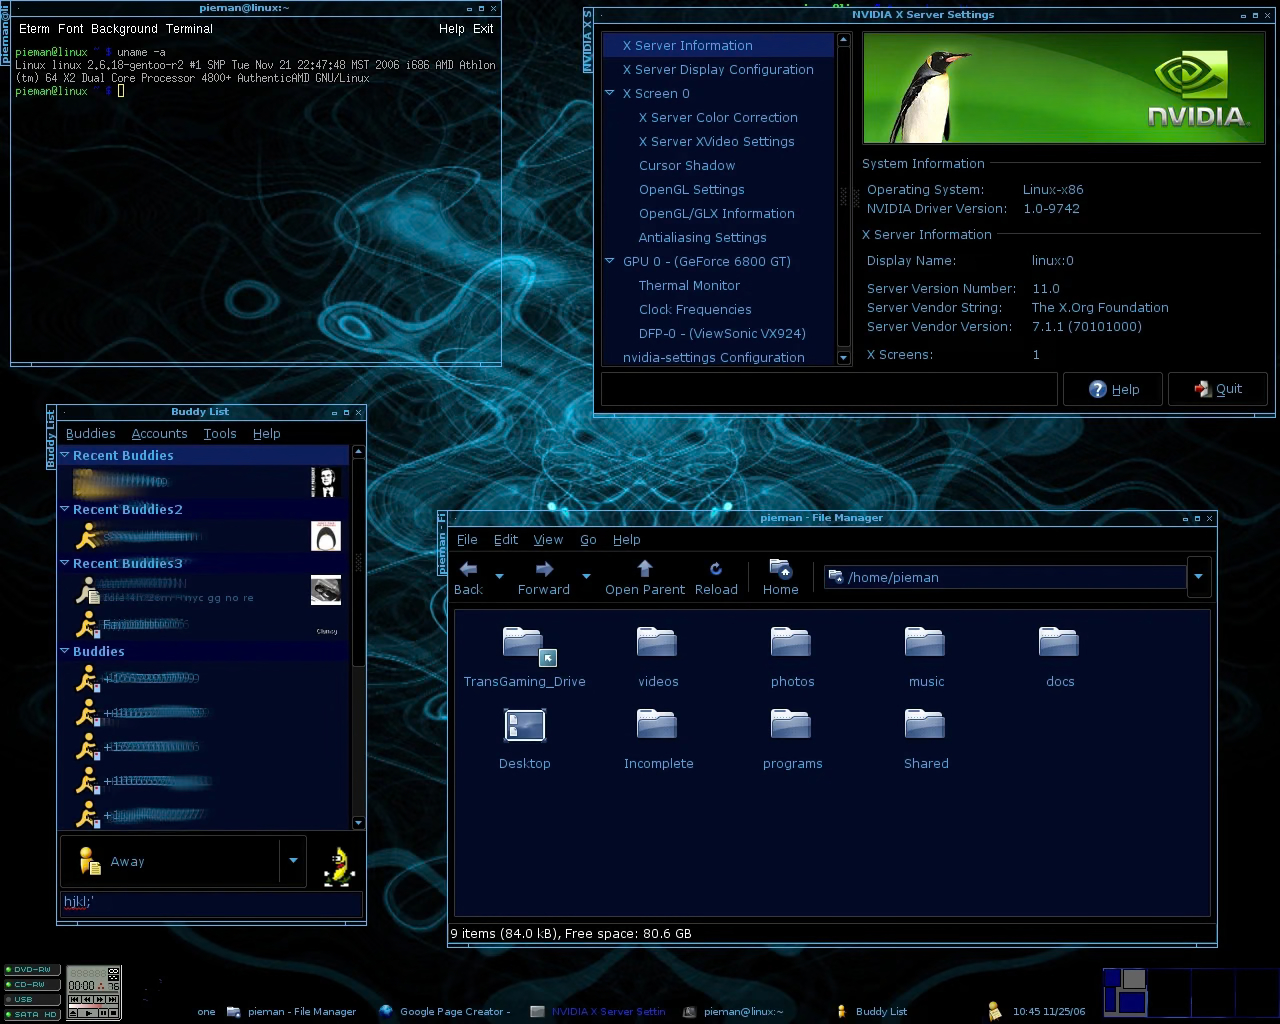Collapse the Recent Buddies group
The width and height of the screenshot is (1280, 1024).
pos(65,455)
